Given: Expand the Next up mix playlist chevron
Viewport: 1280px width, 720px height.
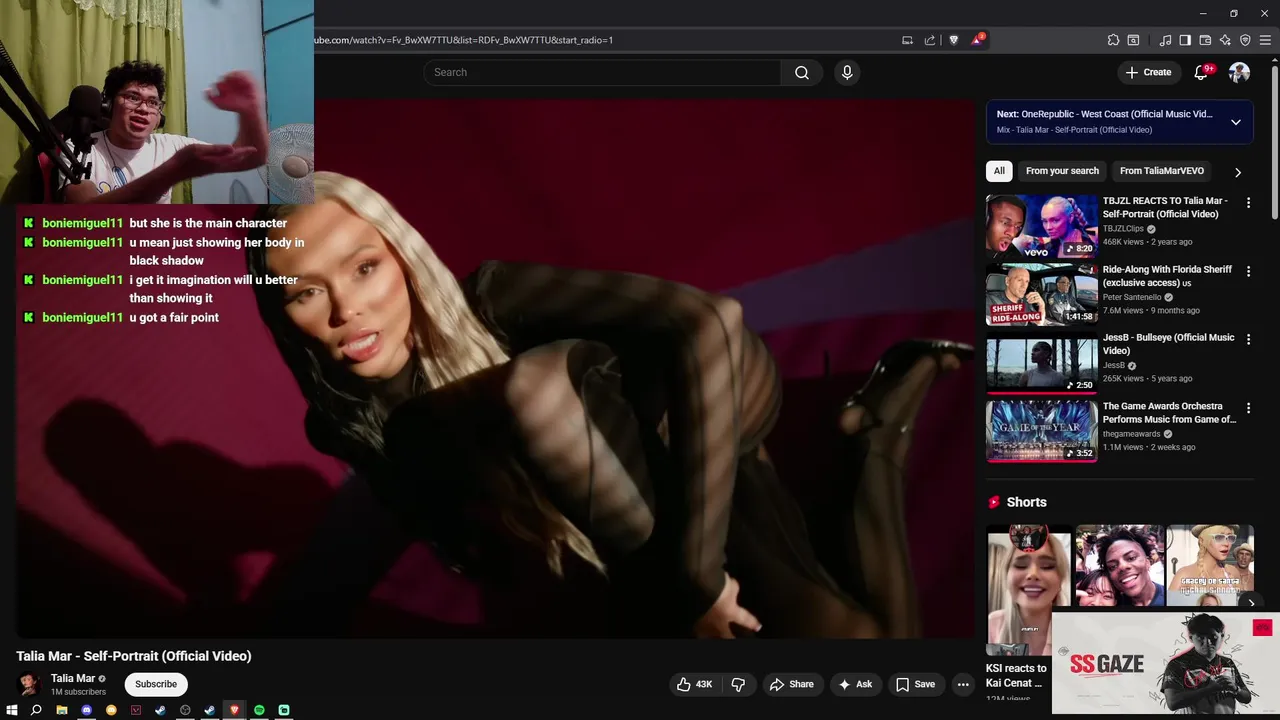Looking at the screenshot, I should pyautogui.click(x=1236, y=122).
